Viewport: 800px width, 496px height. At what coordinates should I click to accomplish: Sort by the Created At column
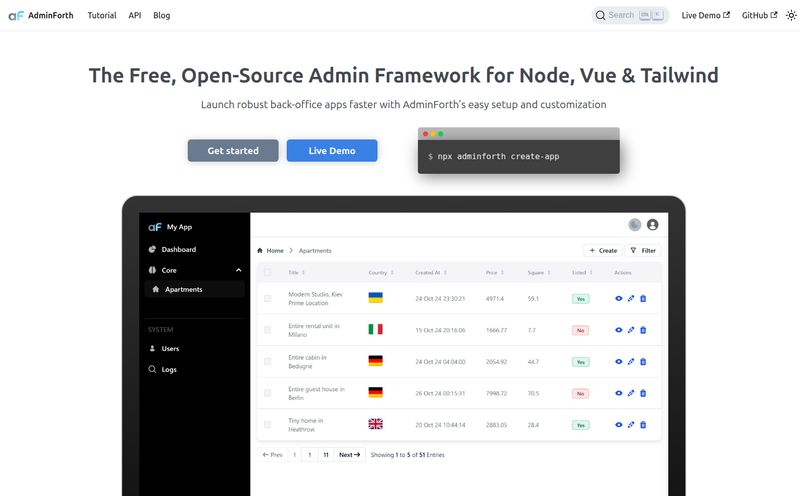(431, 272)
